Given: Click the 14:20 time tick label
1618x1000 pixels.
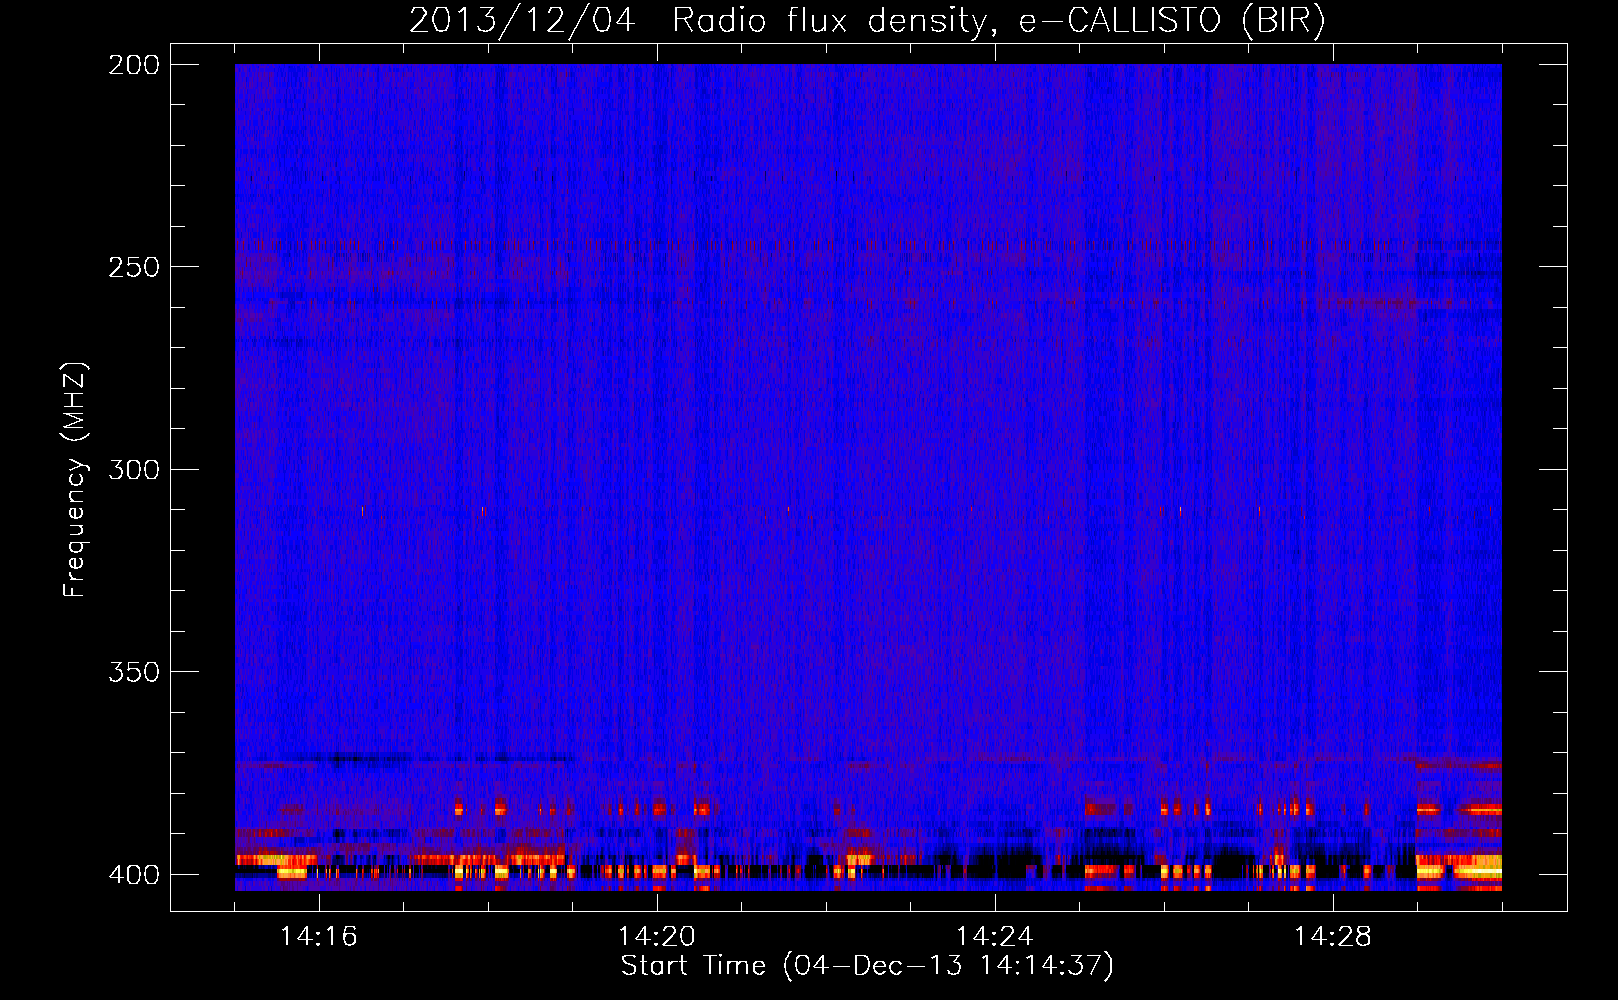Looking at the screenshot, I should point(657,937).
